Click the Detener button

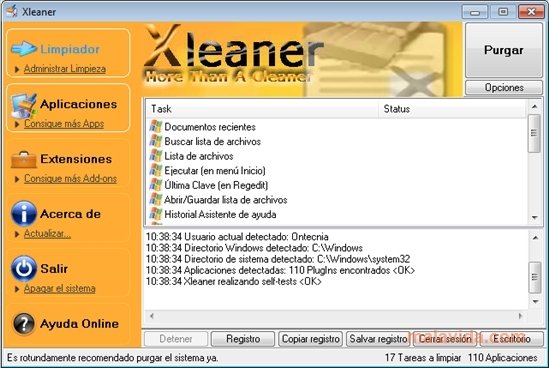pyautogui.click(x=176, y=339)
